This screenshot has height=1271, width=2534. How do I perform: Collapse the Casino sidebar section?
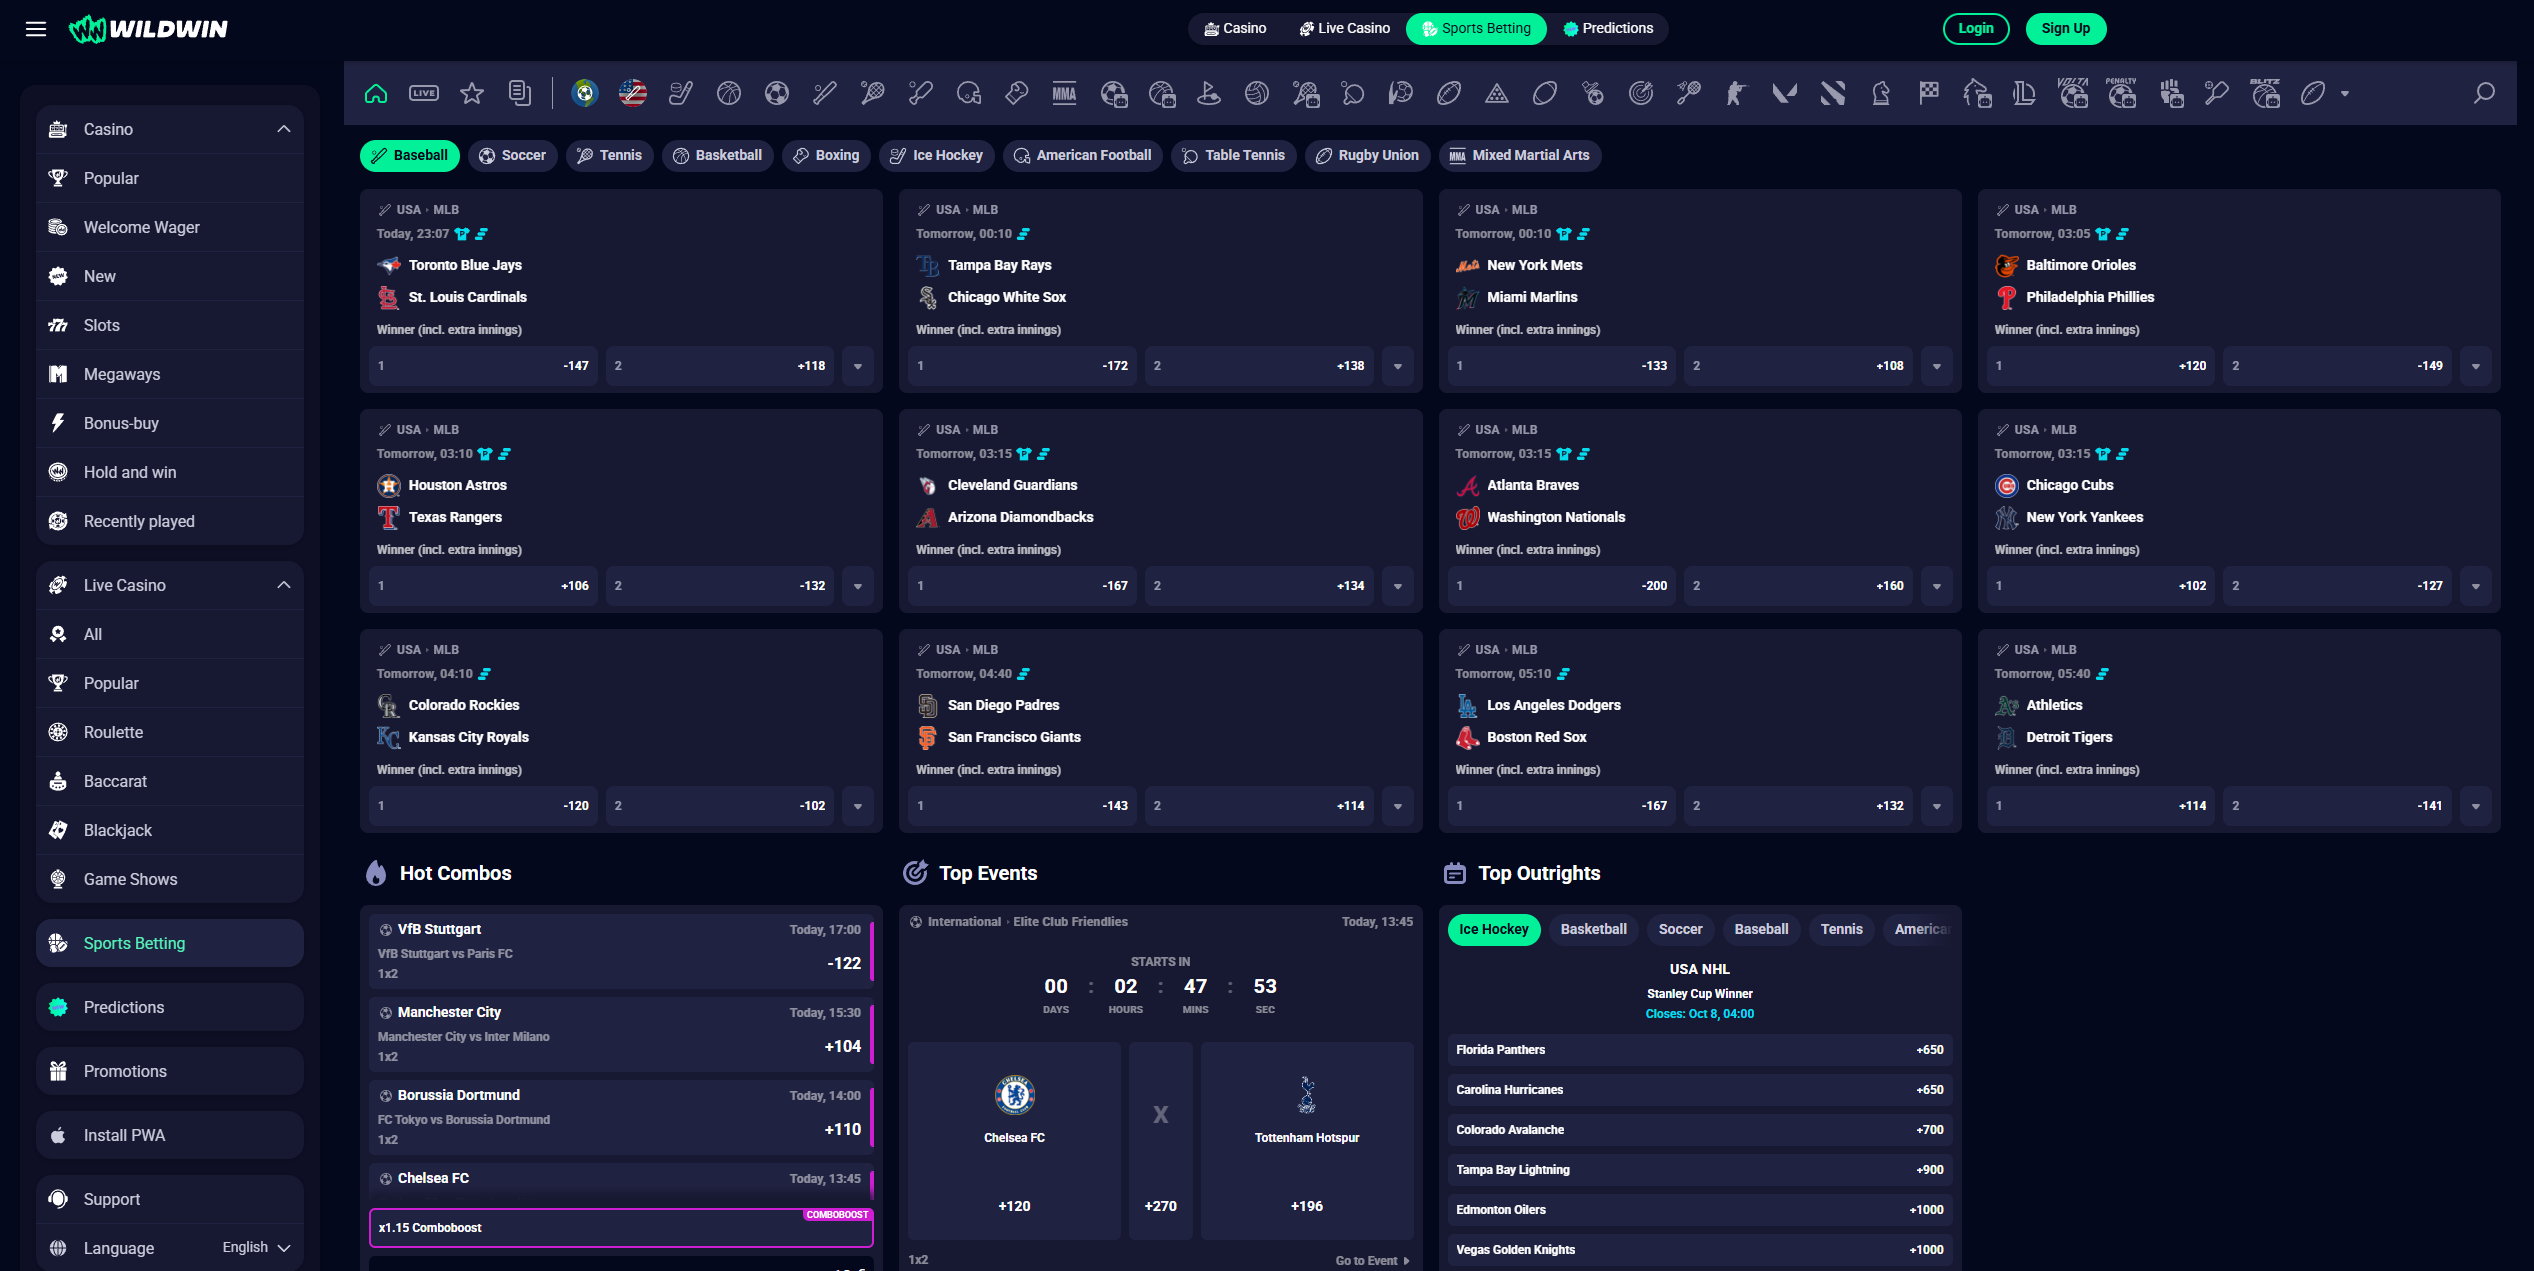coord(284,129)
